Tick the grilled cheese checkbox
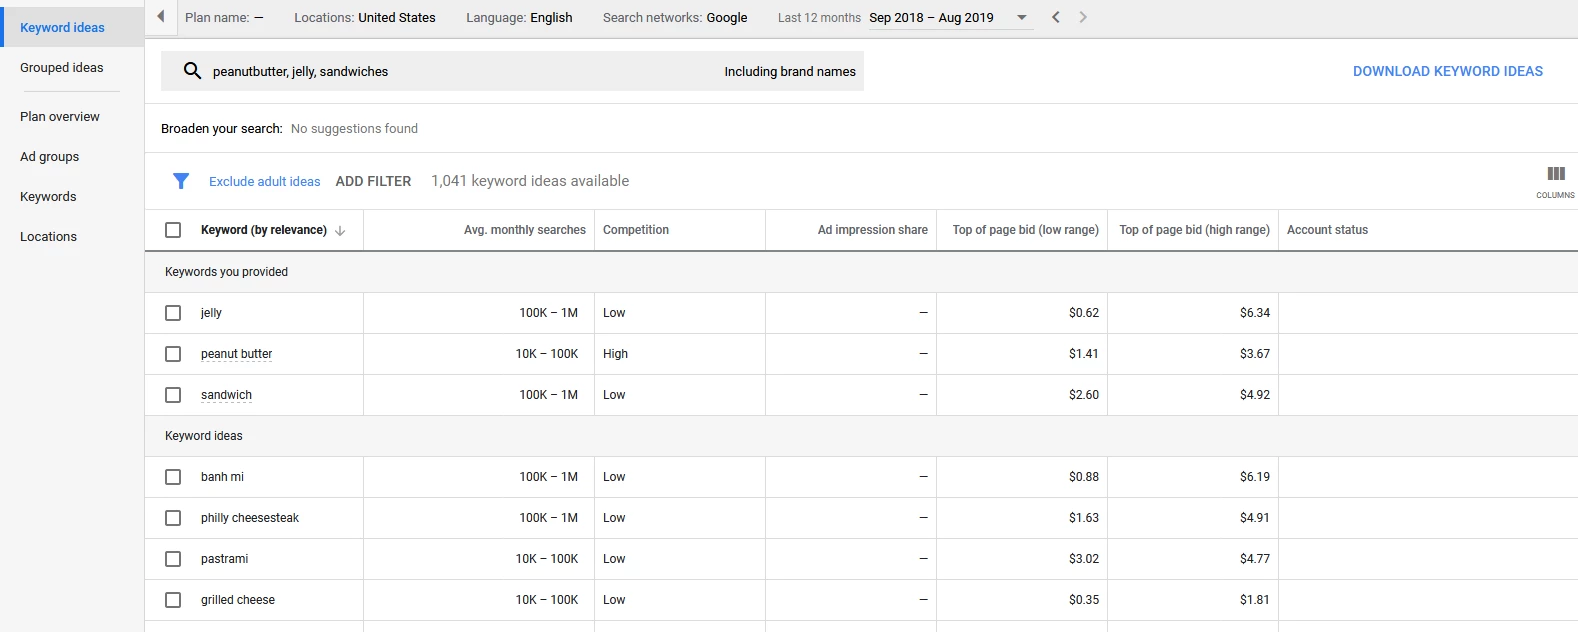Viewport: 1578px width, 632px height. [x=173, y=600]
